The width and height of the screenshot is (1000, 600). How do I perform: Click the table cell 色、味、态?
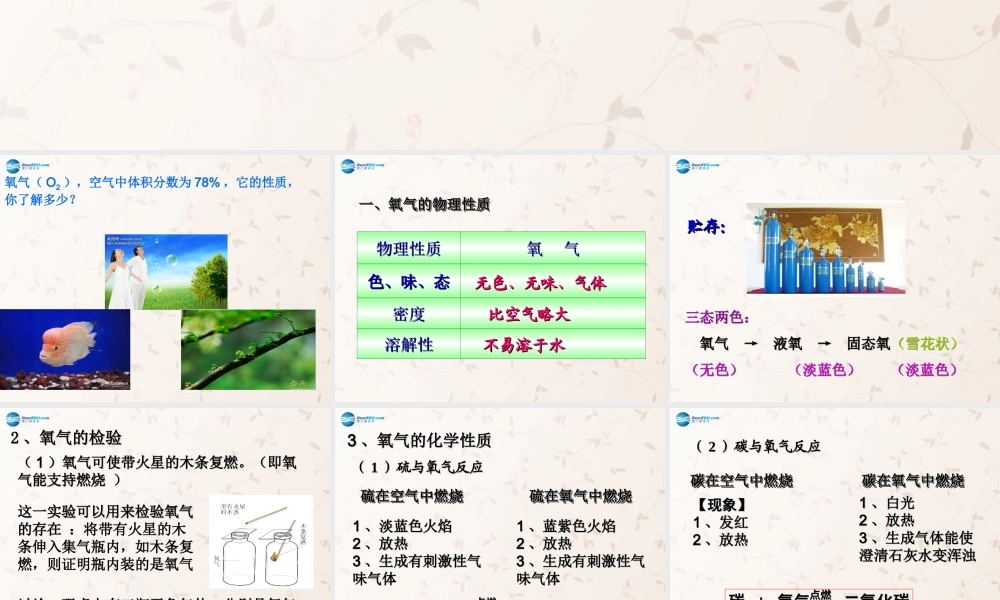409,282
